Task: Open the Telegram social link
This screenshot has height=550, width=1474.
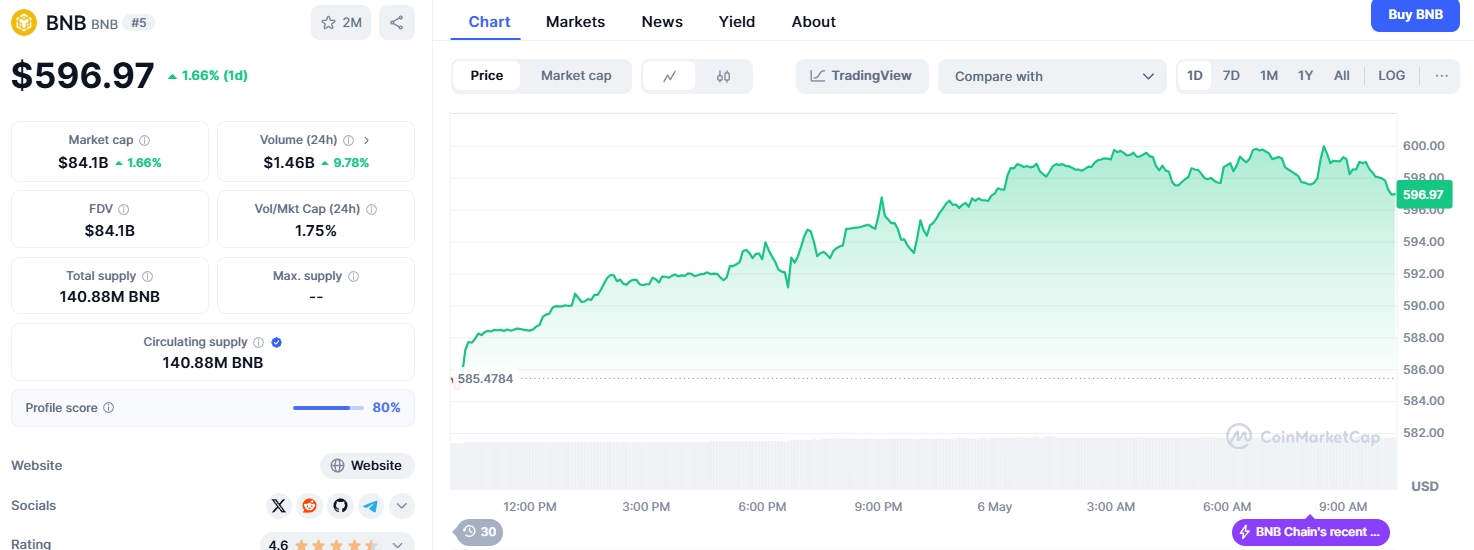Action: 371,506
